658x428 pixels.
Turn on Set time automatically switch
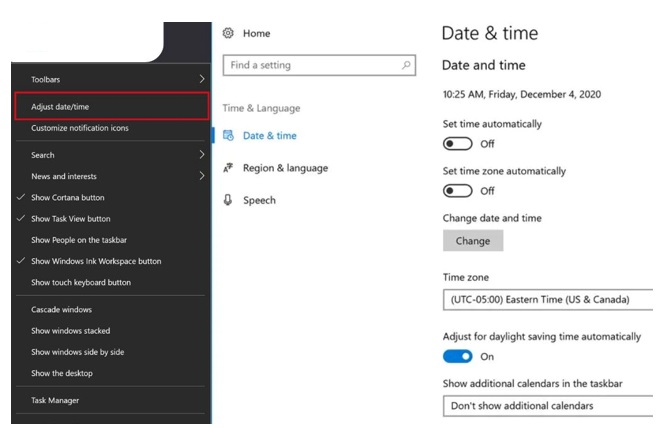click(457, 144)
